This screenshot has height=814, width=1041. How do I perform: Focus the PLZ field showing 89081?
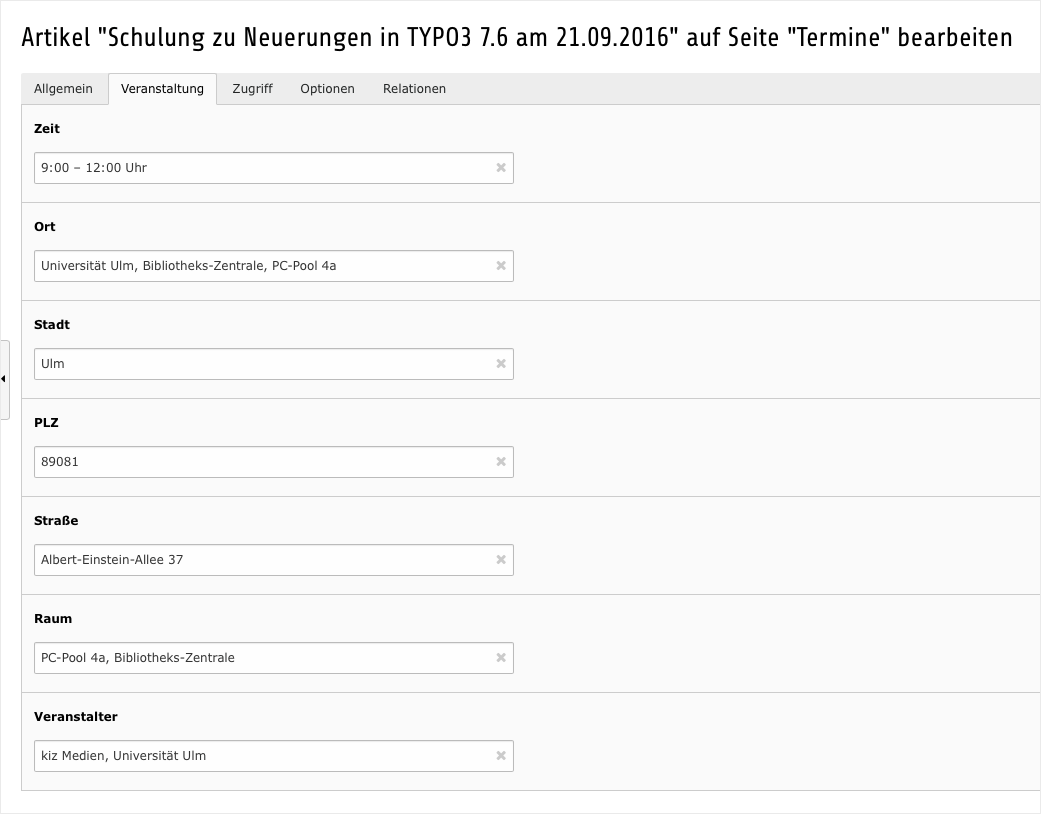tap(260, 462)
